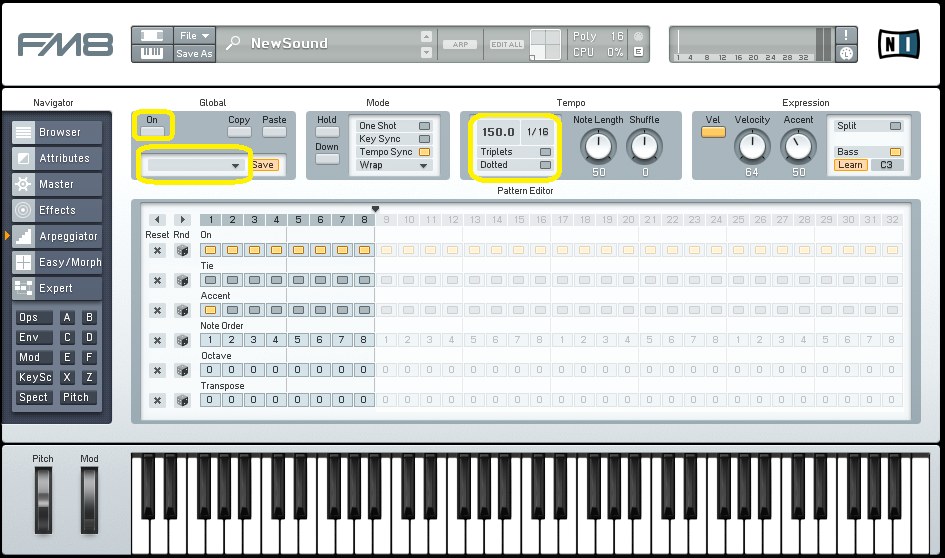Open the KeySc expert page
This screenshot has height=558, width=945.
pyautogui.click(x=34, y=377)
